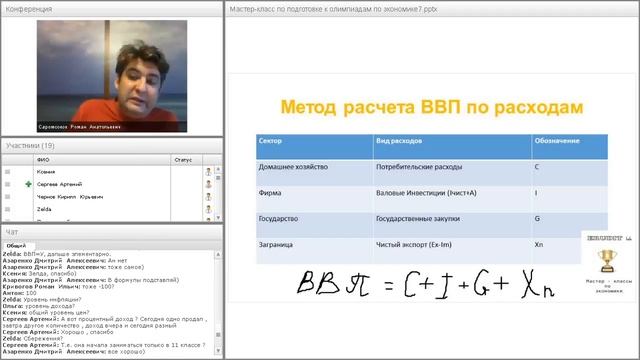640x360 pixels.
Task: Click the chat scroll-down arrow
Action: click(218, 351)
